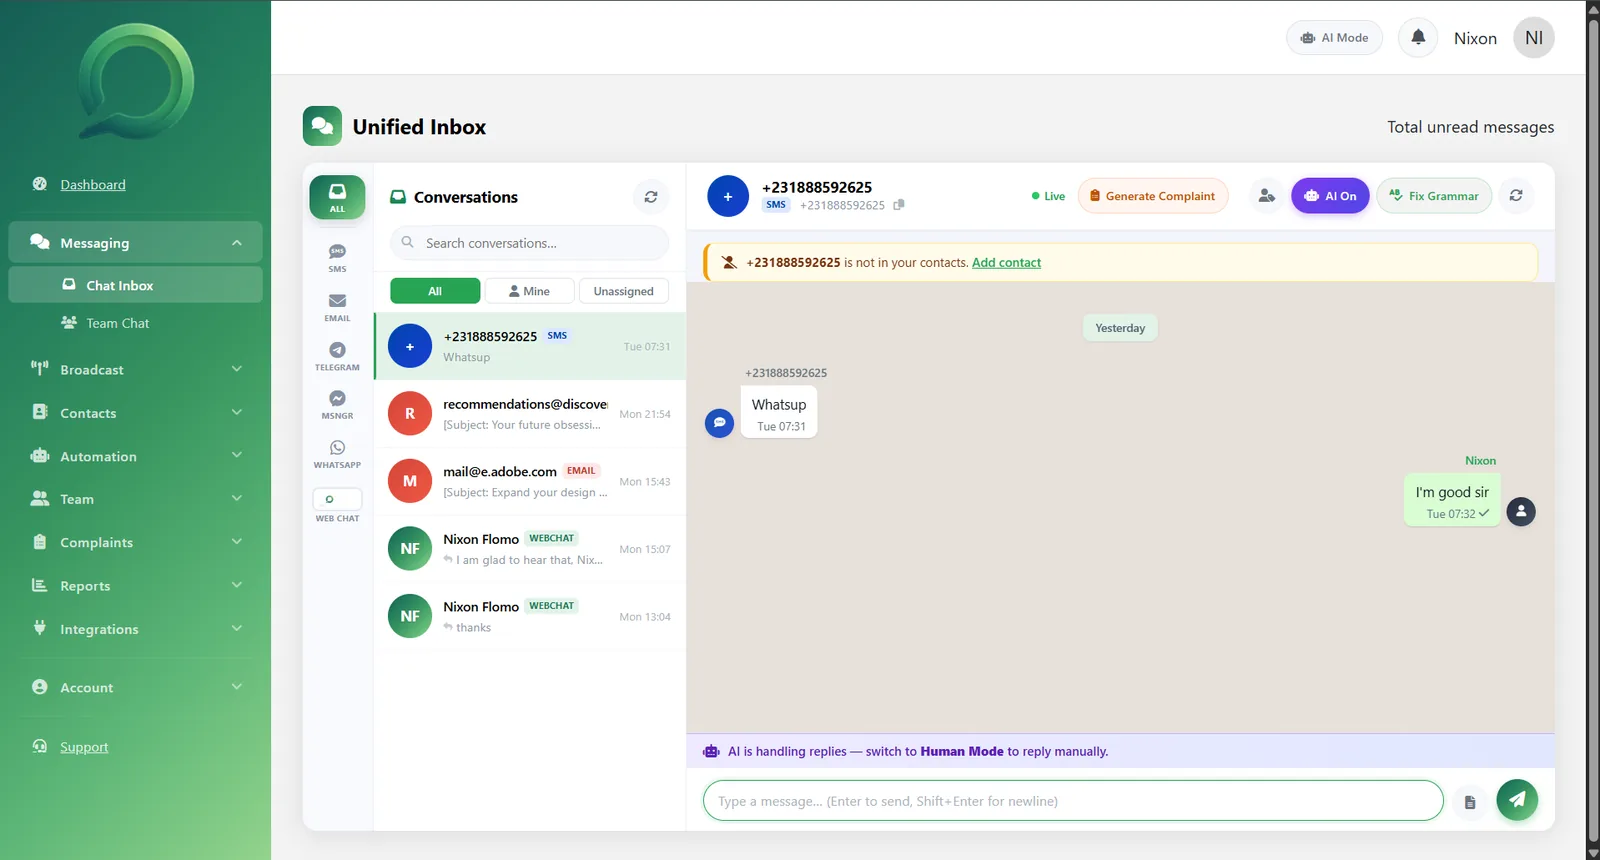
Task: Select the All conversations tab
Action: 435,291
